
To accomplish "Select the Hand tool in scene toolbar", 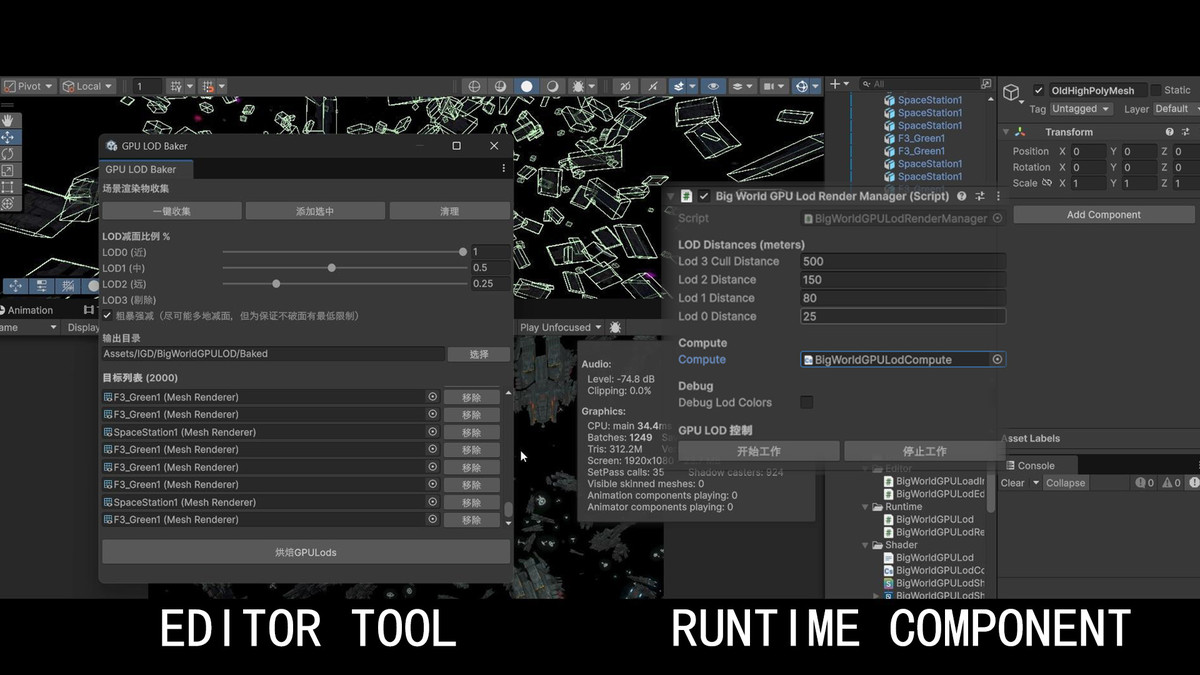I will pos(8,121).
